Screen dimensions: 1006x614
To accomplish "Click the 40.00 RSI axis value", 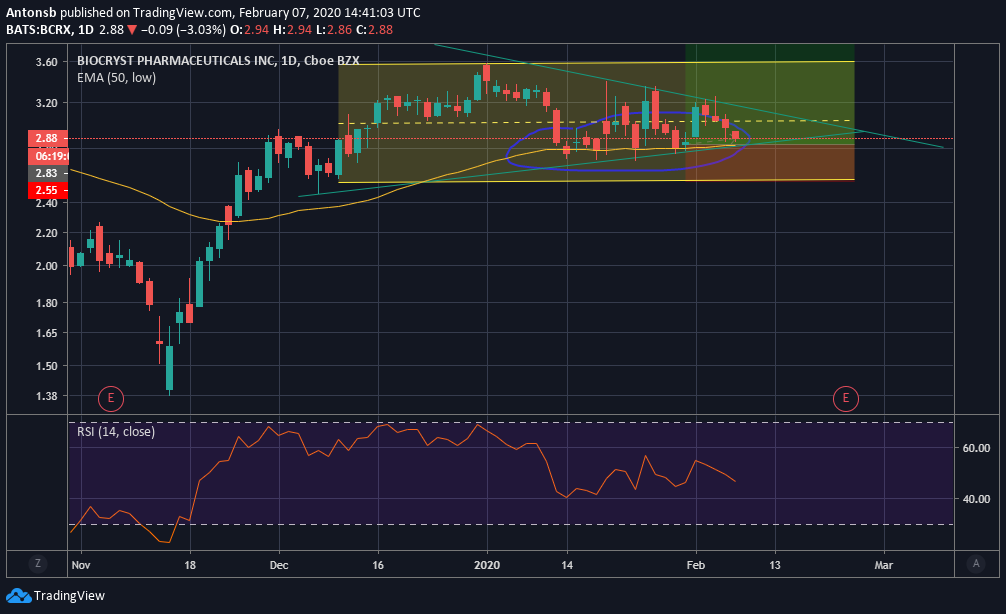I will (976, 499).
